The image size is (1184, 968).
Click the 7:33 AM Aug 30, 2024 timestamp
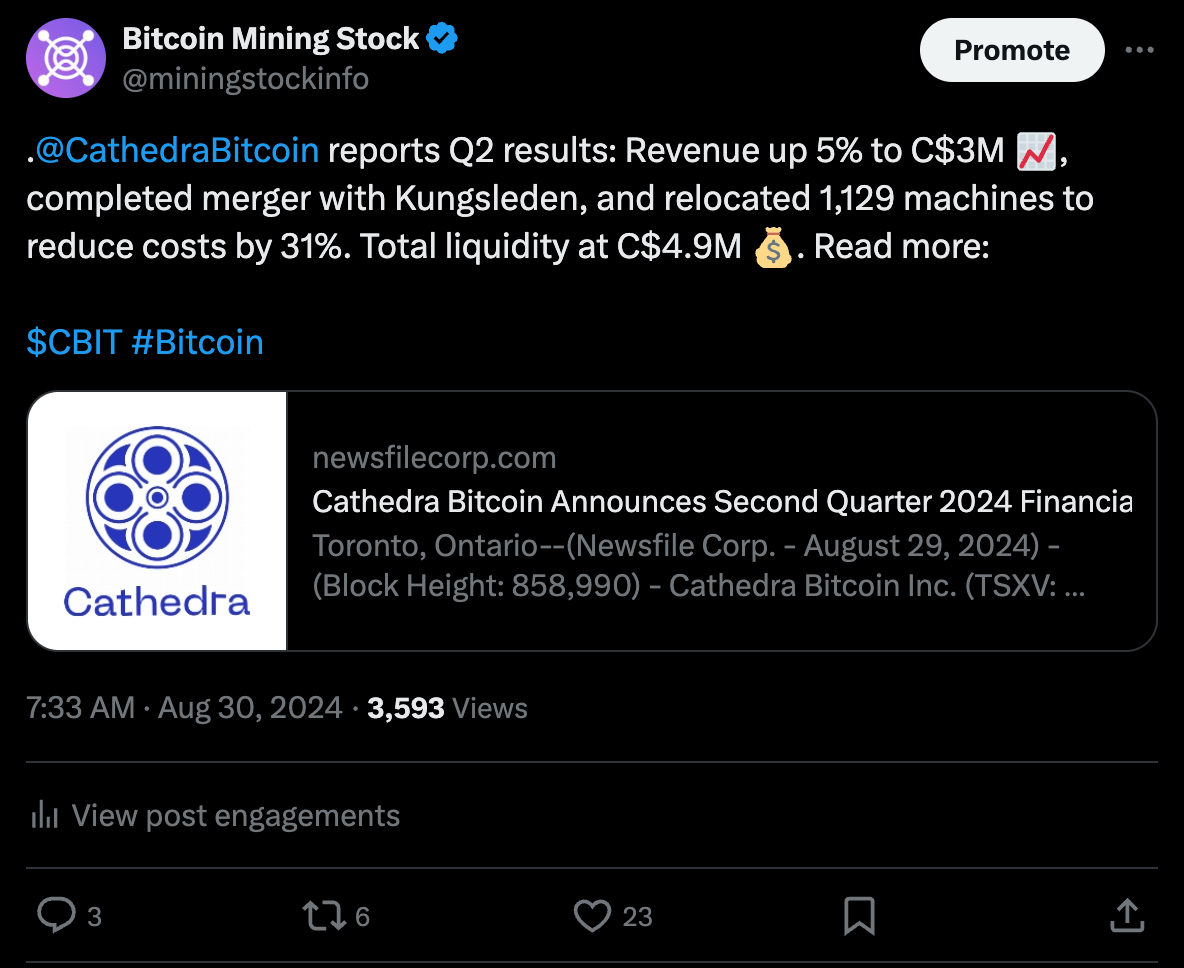pos(185,708)
